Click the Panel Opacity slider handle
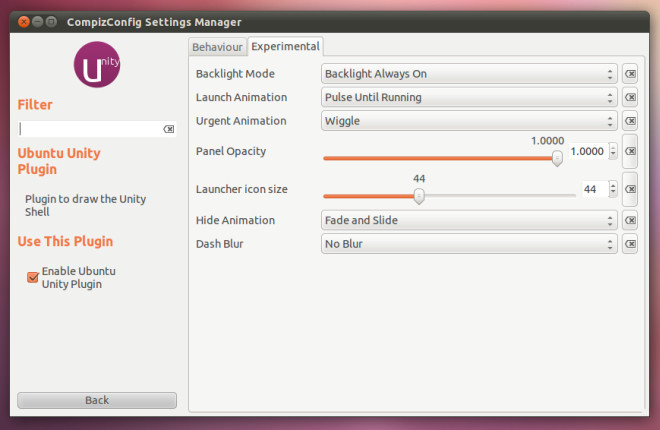The width and height of the screenshot is (660, 430). pyautogui.click(x=557, y=159)
